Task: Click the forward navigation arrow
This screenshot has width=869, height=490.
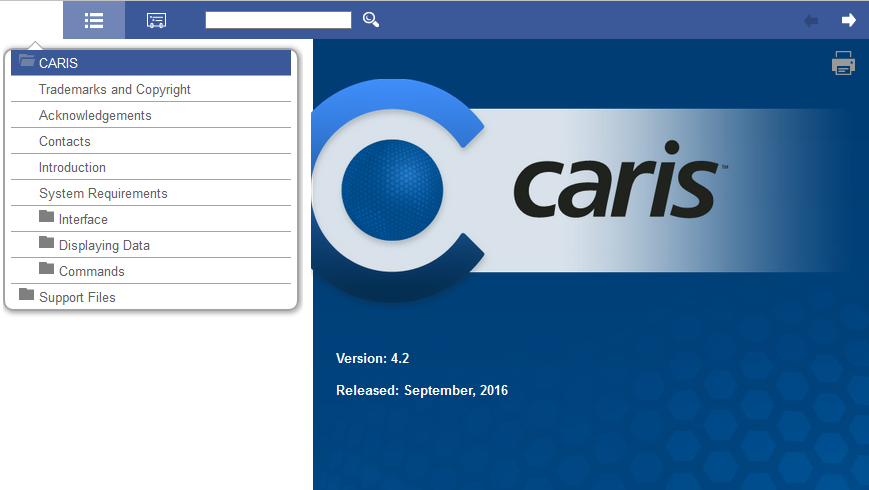Action: tap(849, 20)
